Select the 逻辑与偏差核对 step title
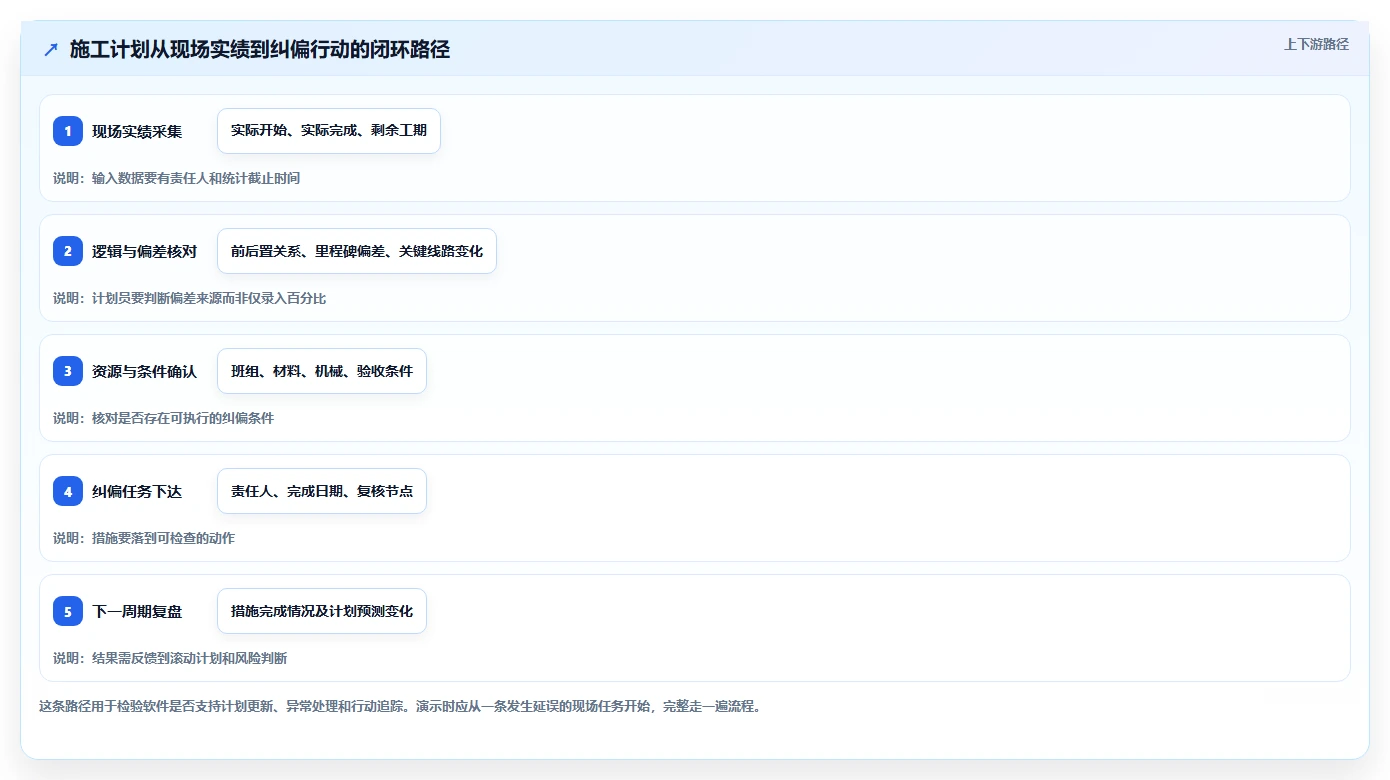The width and height of the screenshot is (1390, 780). click(145, 251)
